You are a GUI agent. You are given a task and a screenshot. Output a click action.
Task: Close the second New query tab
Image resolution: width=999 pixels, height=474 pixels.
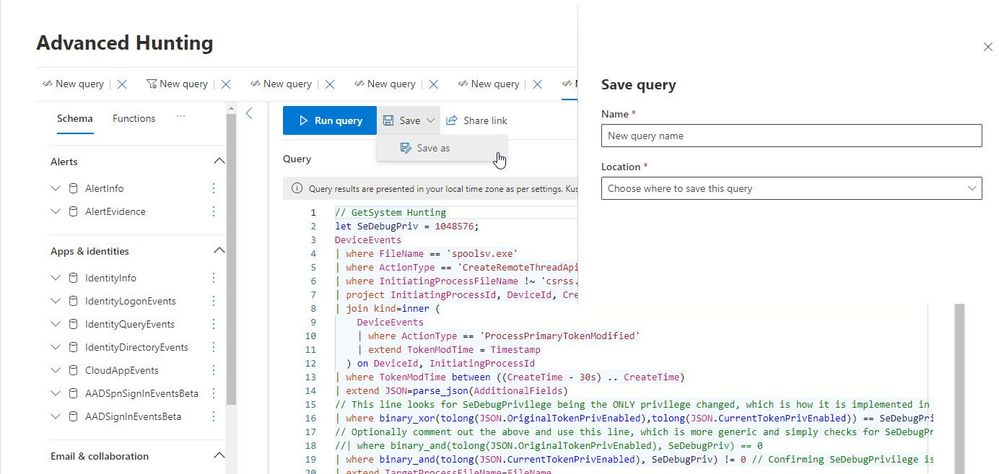[226, 84]
